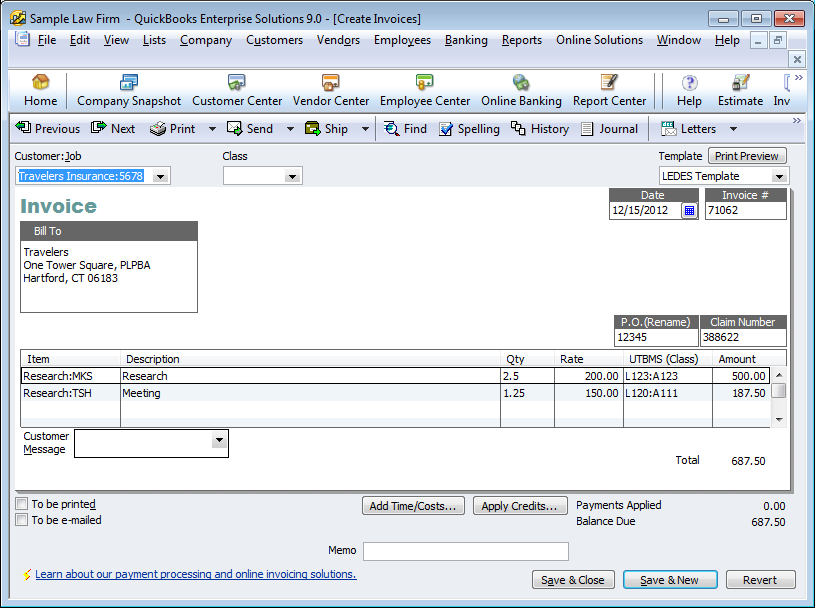Open payment processing and online invoicing link
The width and height of the screenshot is (815, 608).
coord(196,574)
